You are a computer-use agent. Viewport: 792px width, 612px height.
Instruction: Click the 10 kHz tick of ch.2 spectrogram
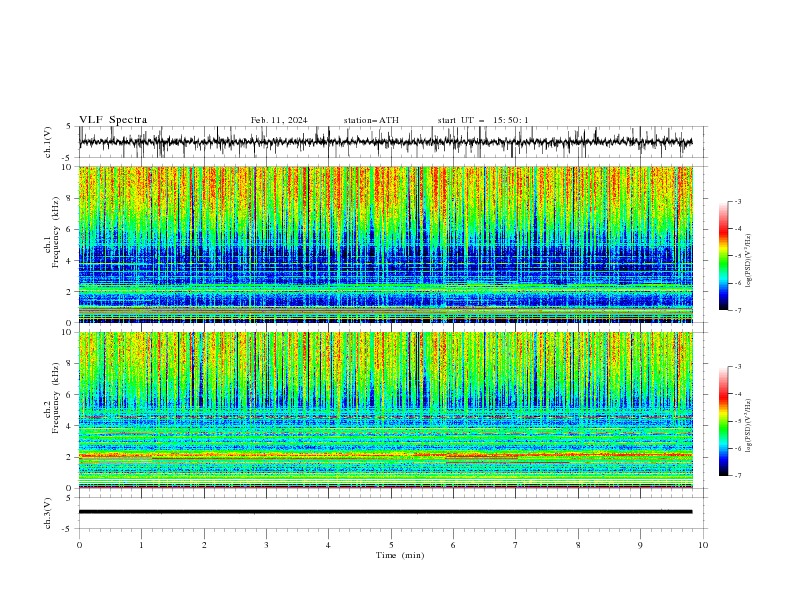click(x=67, y=332)
